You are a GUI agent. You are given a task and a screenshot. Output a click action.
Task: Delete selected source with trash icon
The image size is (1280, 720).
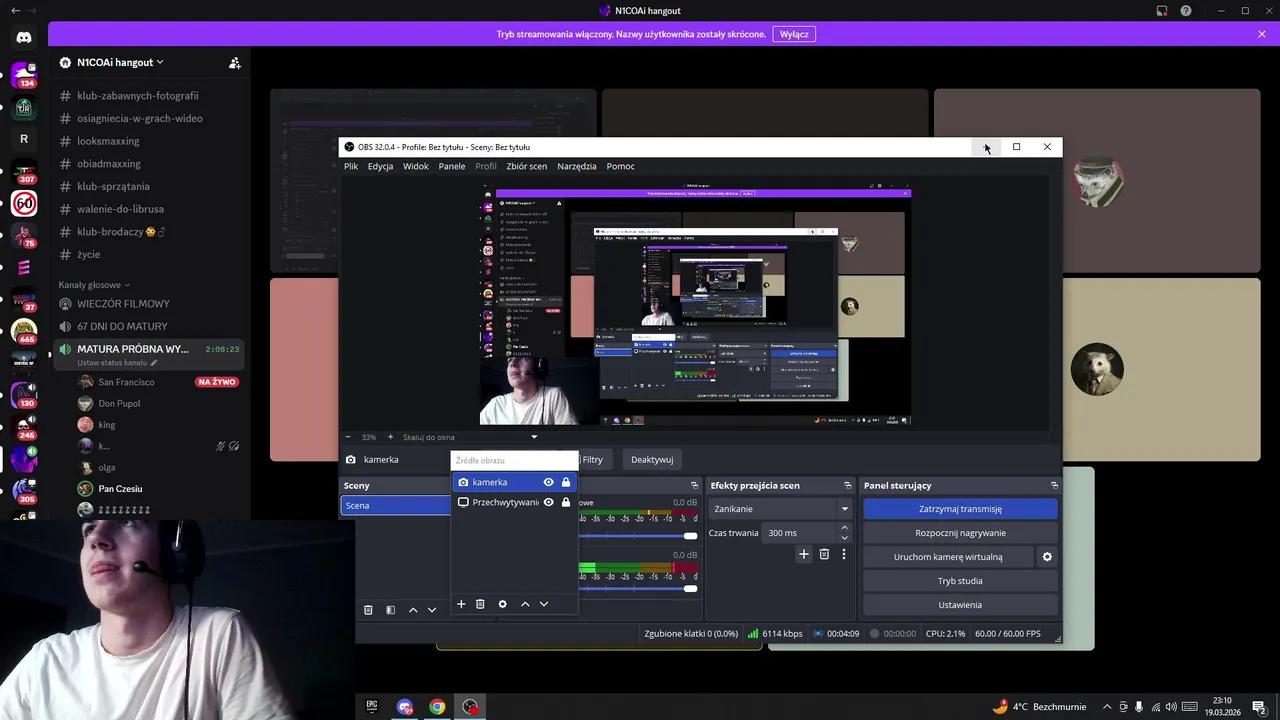tap(480, 604)
